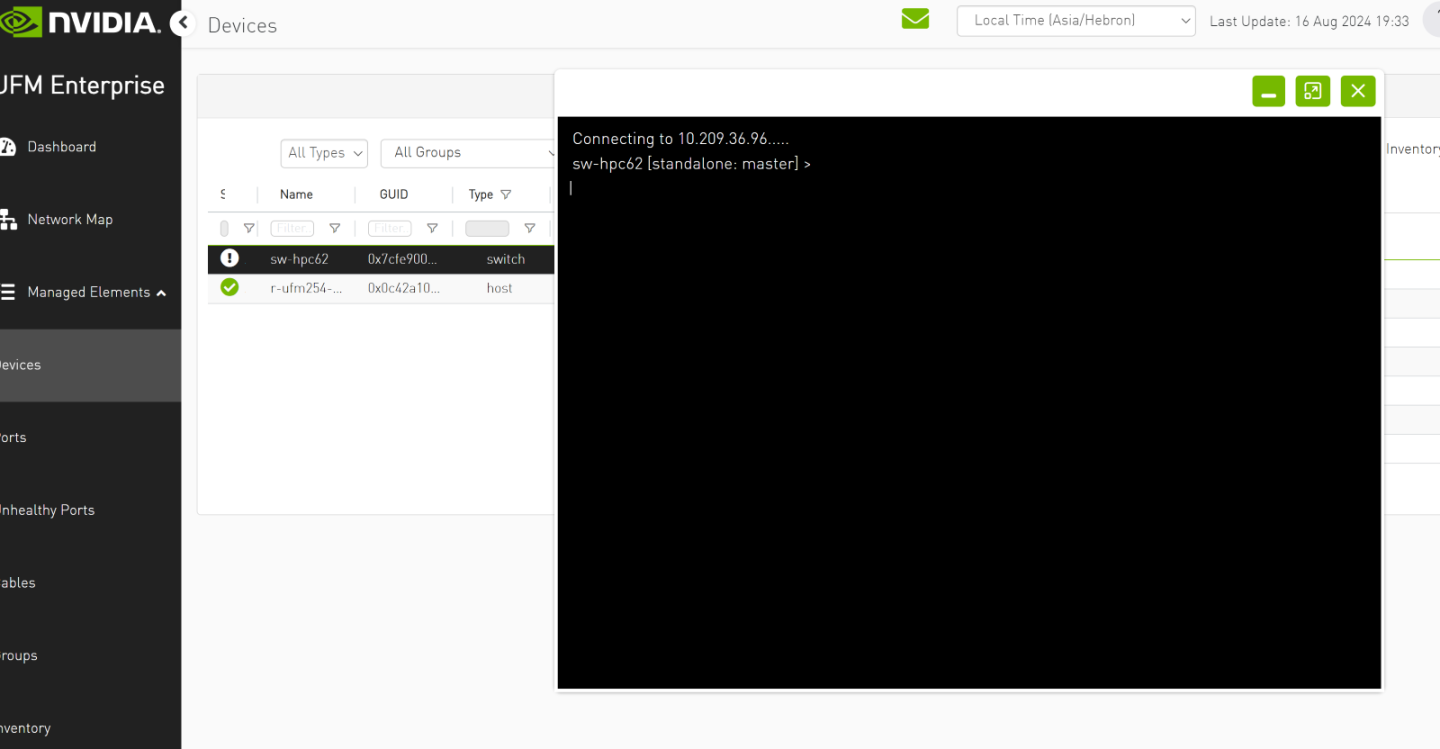Viewport: 1440px width, 749px height.
Task: Open the All Types dropdown
Action: pyautogui.click(x=323, y=153)
